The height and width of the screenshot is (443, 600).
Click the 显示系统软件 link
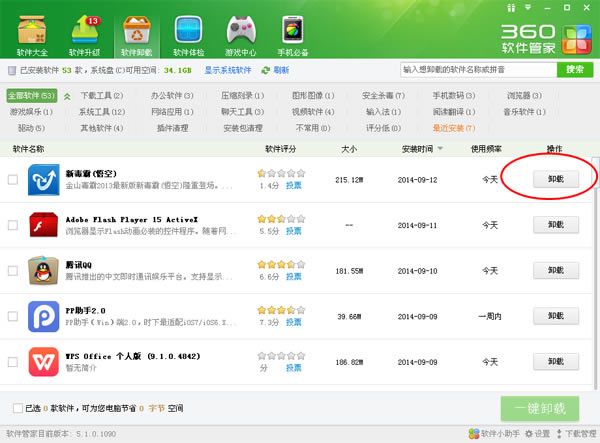tap(228, 70)
